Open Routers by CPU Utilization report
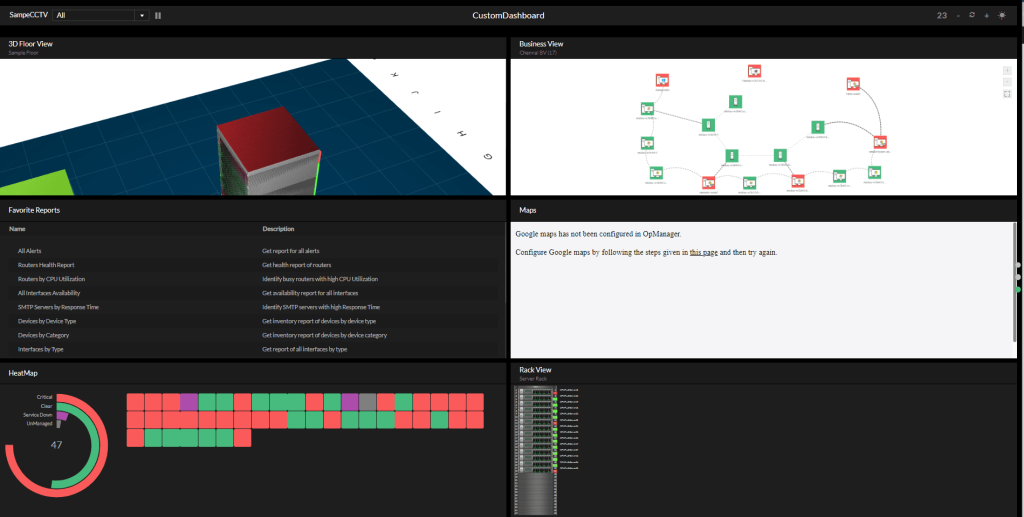The image size is (1024, 517). tap(51, 279)
